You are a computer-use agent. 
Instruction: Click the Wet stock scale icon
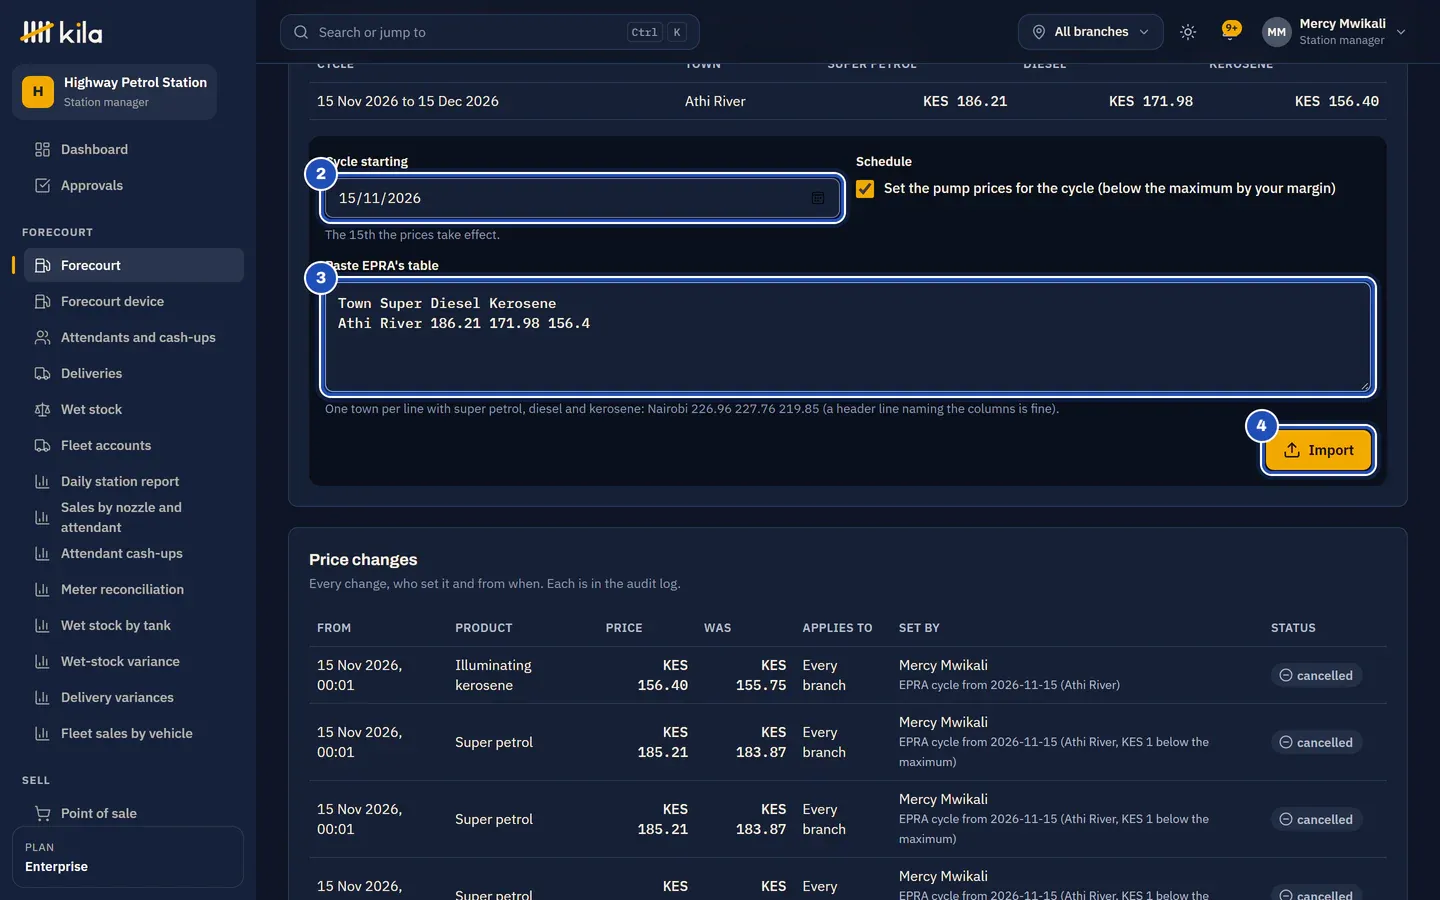(42, 409)
